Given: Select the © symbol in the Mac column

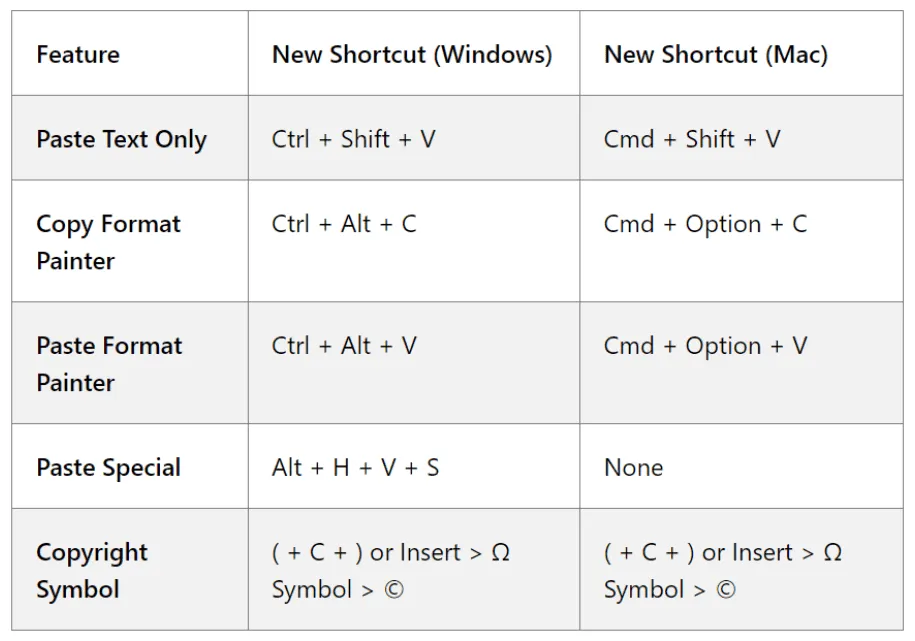Looking at the screenshot, I should coord(725,589).
